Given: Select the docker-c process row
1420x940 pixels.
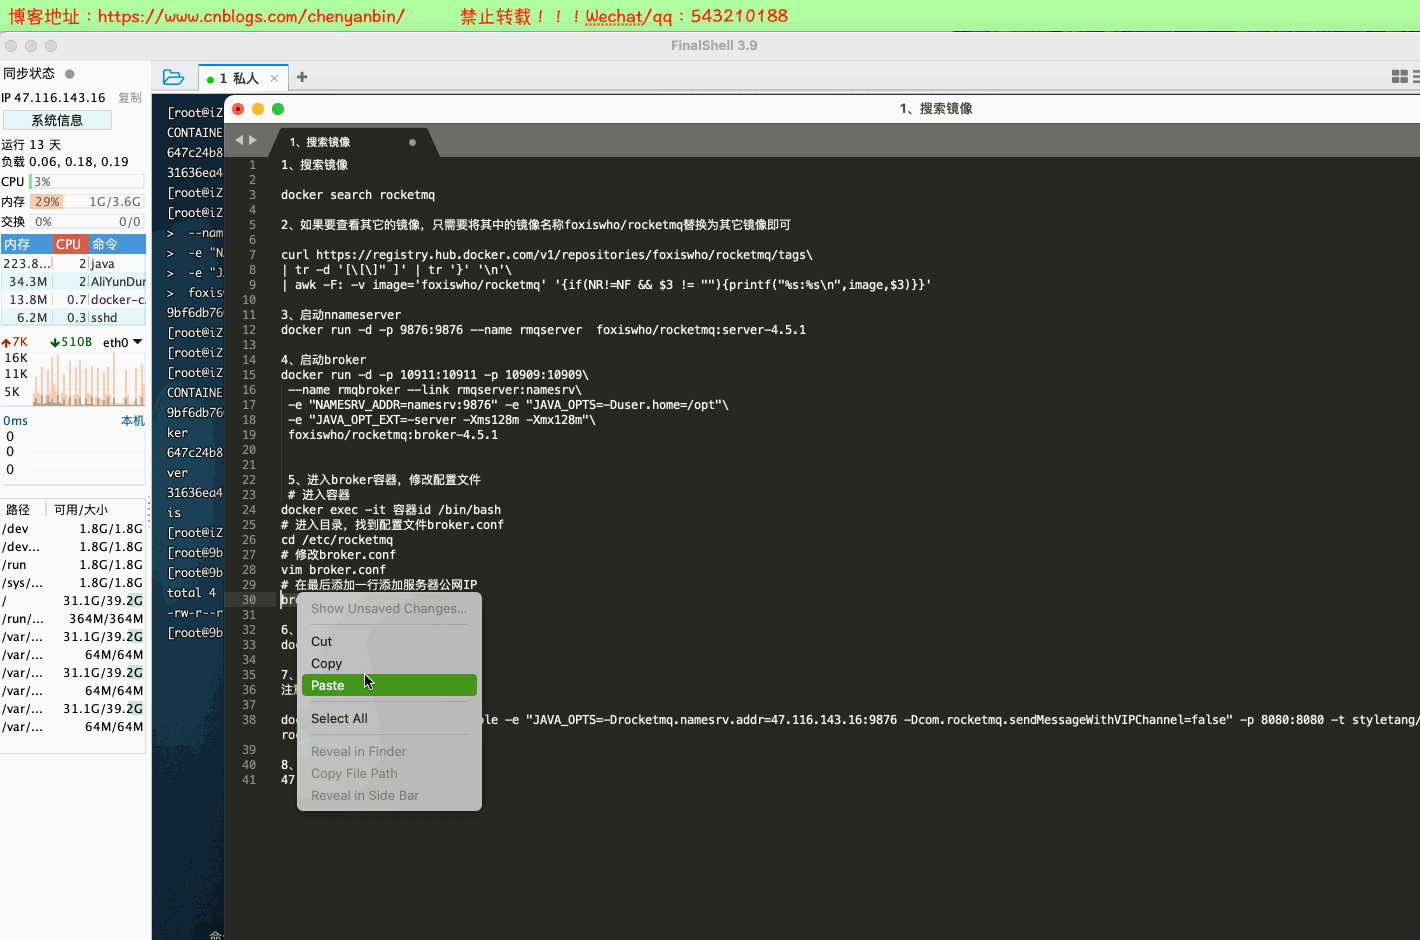Looking at the screenshot, I should point(73,300).
